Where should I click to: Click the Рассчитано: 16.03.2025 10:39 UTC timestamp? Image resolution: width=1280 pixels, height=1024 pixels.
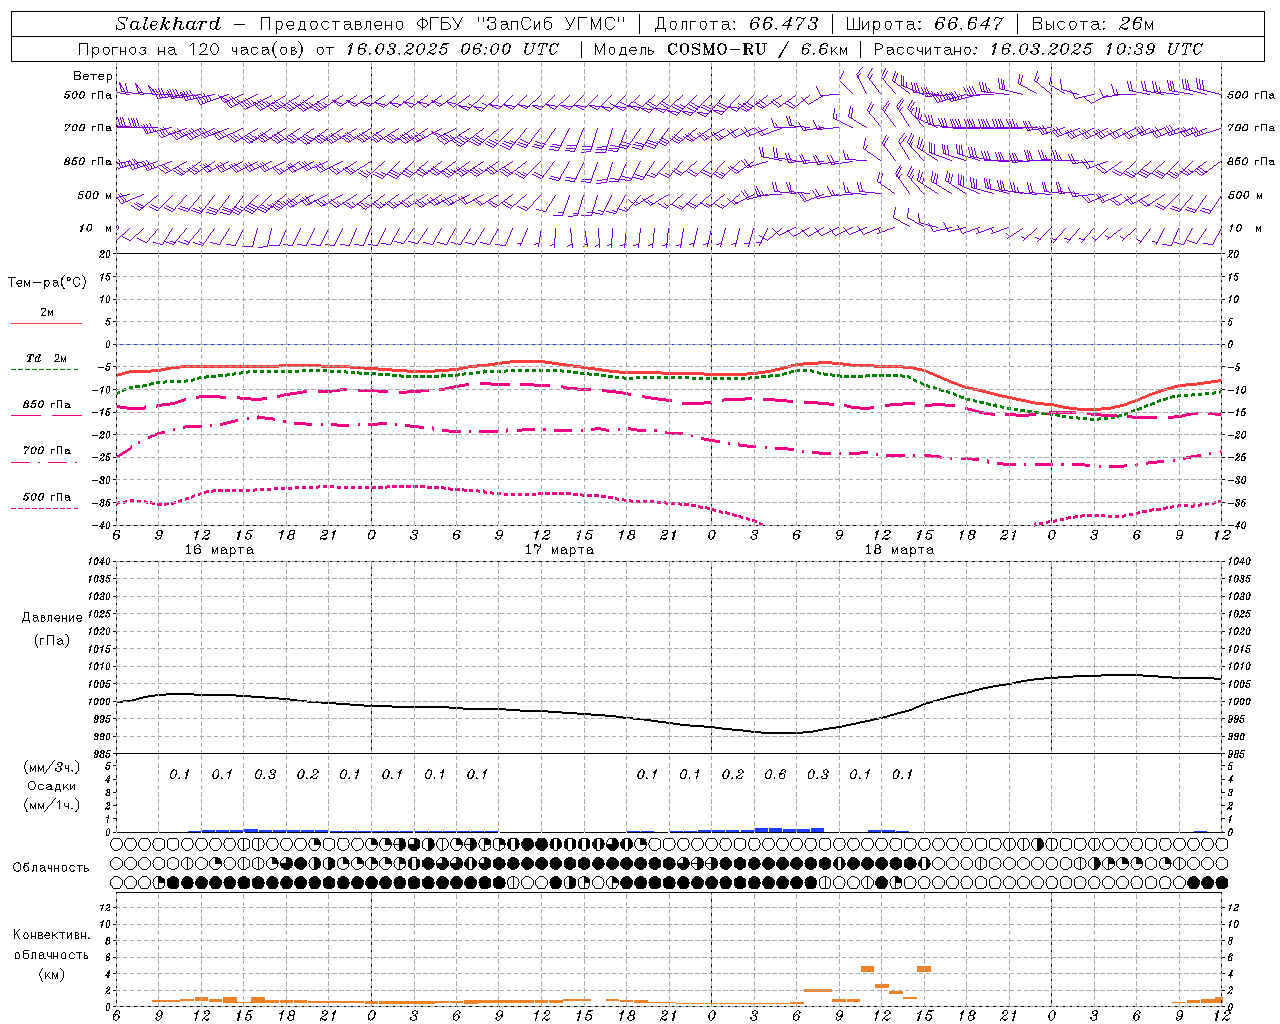(x=1038, y=49)
